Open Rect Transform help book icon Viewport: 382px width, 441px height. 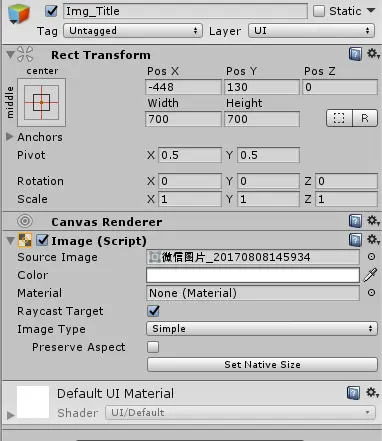click(x=355, y=54)
